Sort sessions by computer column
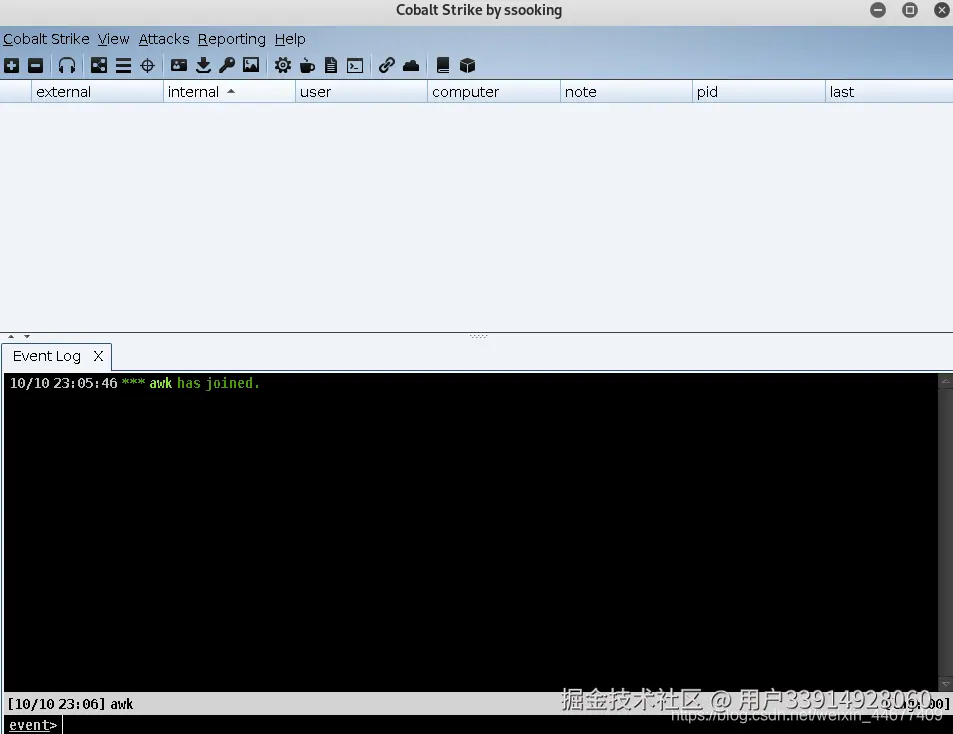The width and height of the screenshot is (953, 734). coord(494,92)
